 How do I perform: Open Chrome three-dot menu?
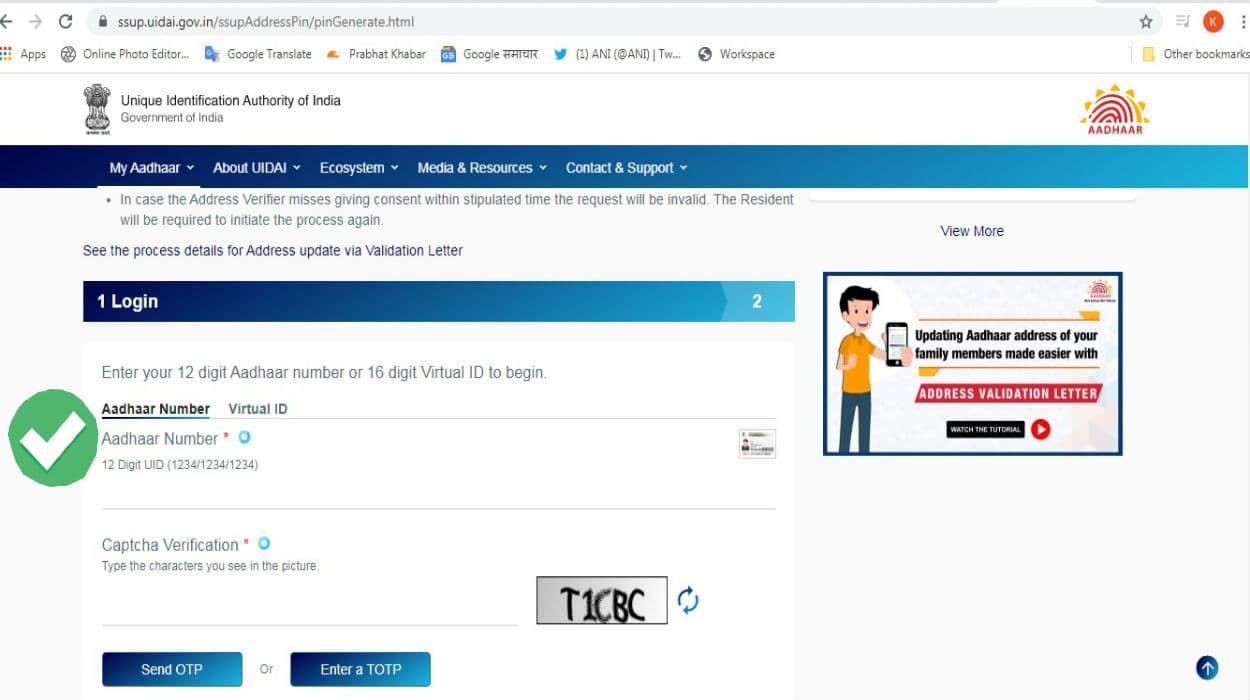(x=1241, y=21)
